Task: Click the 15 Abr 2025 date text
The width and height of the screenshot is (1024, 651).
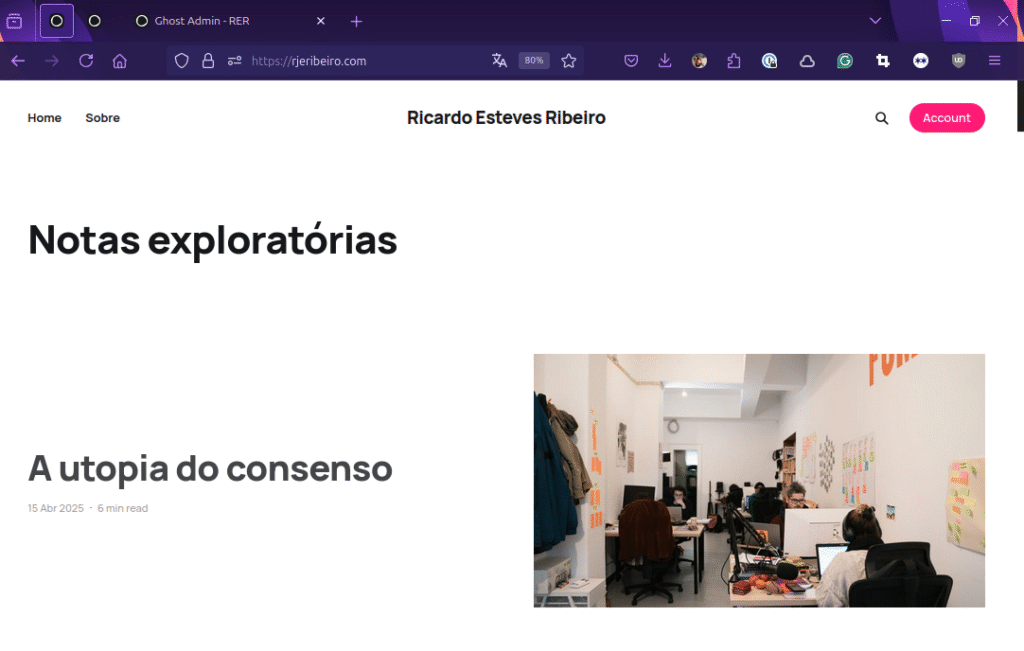Action: tap(56, 508)
